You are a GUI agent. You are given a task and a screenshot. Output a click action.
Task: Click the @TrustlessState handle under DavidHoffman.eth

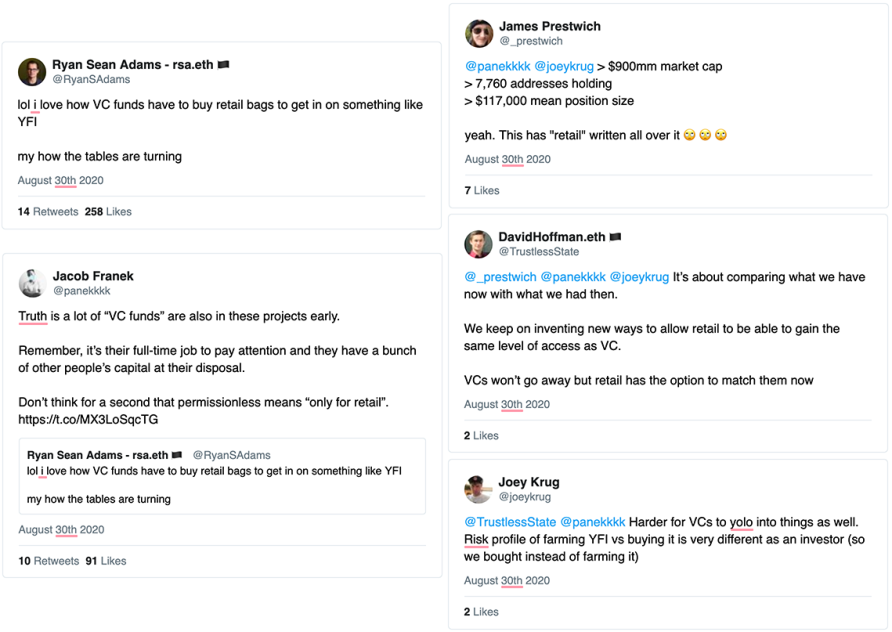538,252
